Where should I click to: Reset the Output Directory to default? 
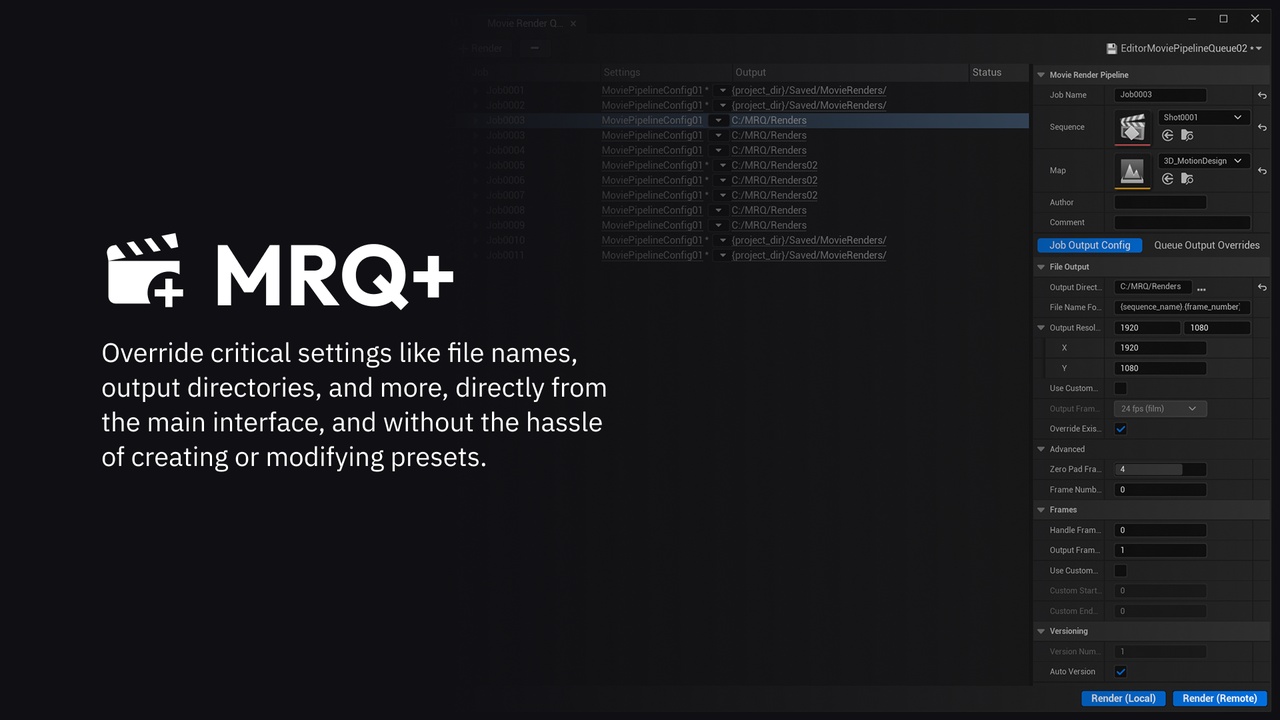point(1262,287)
